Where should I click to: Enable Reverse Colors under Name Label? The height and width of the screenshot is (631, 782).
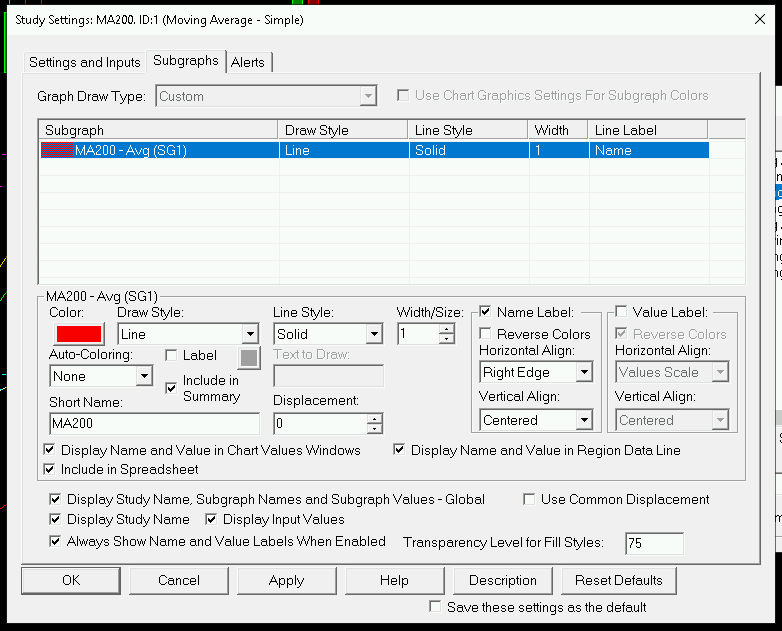pyautogui.click(x=486, y=334)
